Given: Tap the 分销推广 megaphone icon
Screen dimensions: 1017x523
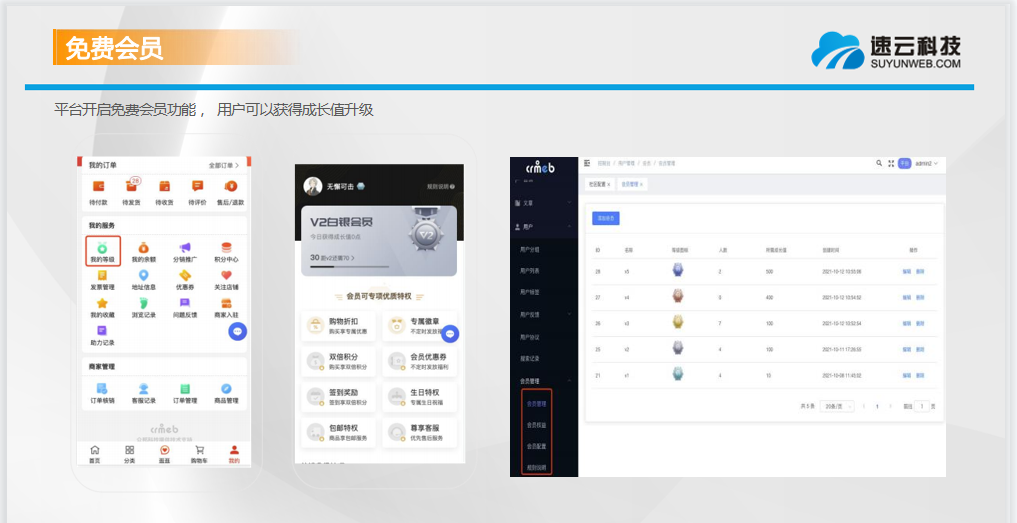Looking at the screenshot, I should (x=185, y=249).
